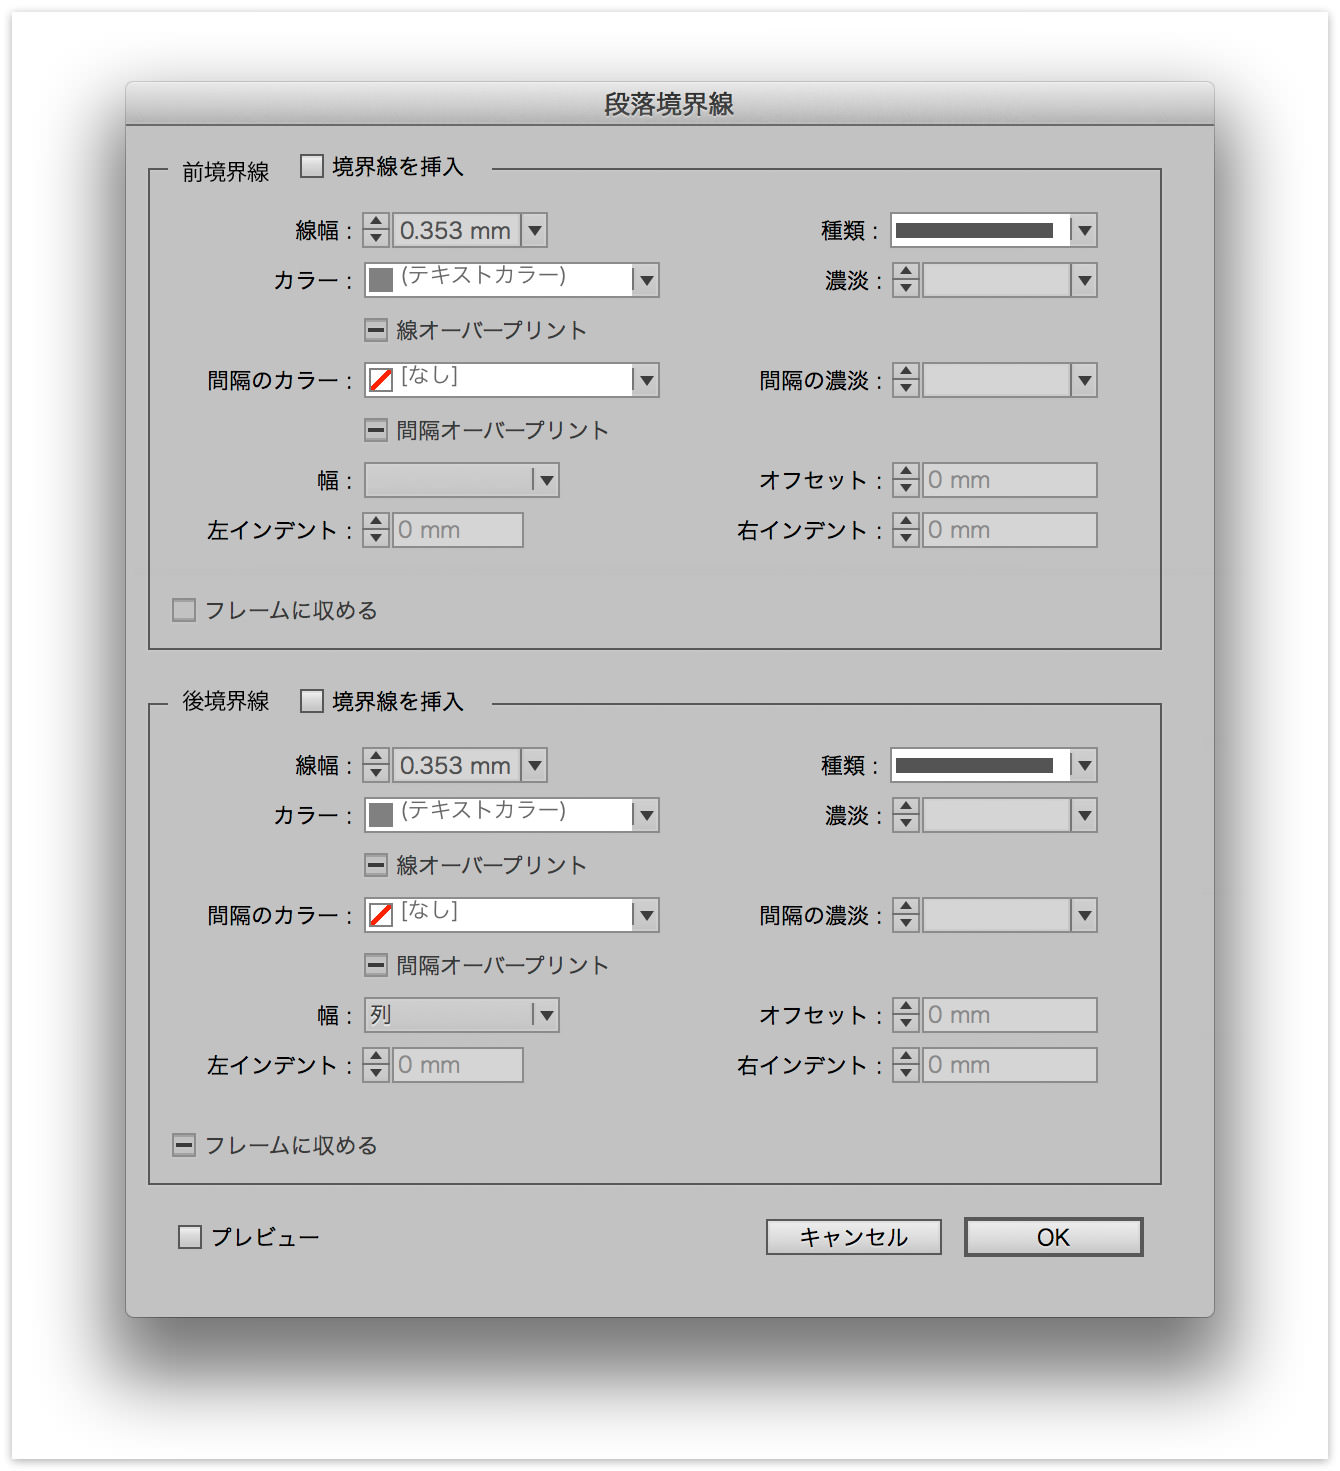Open カラー dropdown in 前境界線 section
The image size is (1340, 1471).
coord(646,280)
